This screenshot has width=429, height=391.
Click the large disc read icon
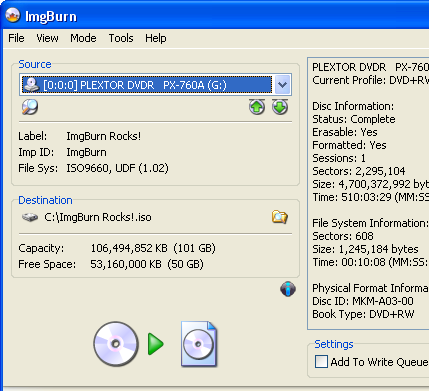click(x=116, y=344)
